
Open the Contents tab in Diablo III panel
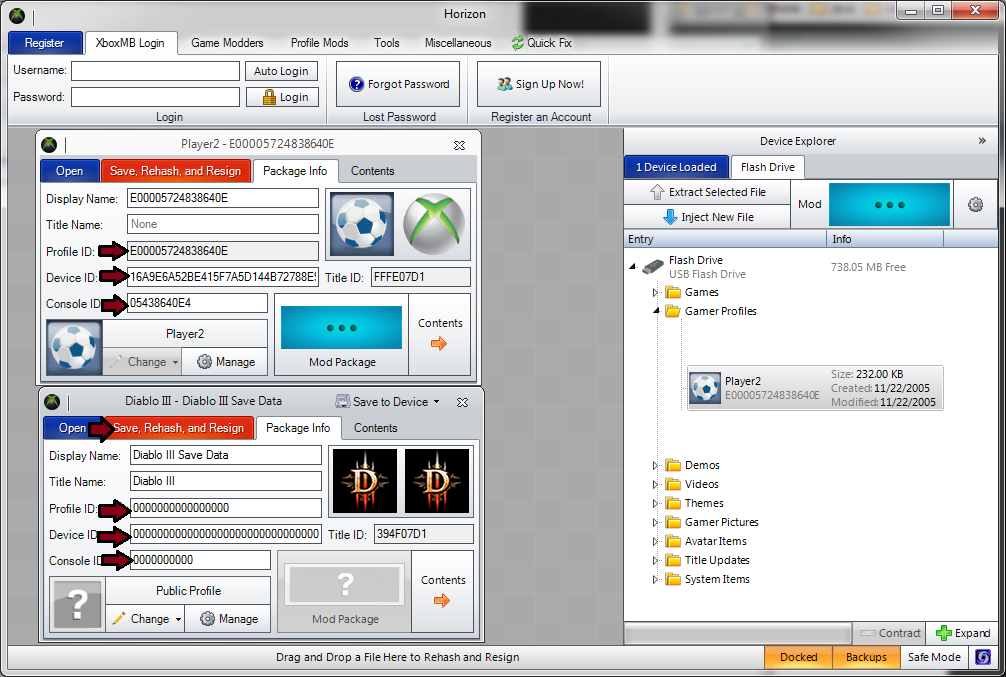375,428
